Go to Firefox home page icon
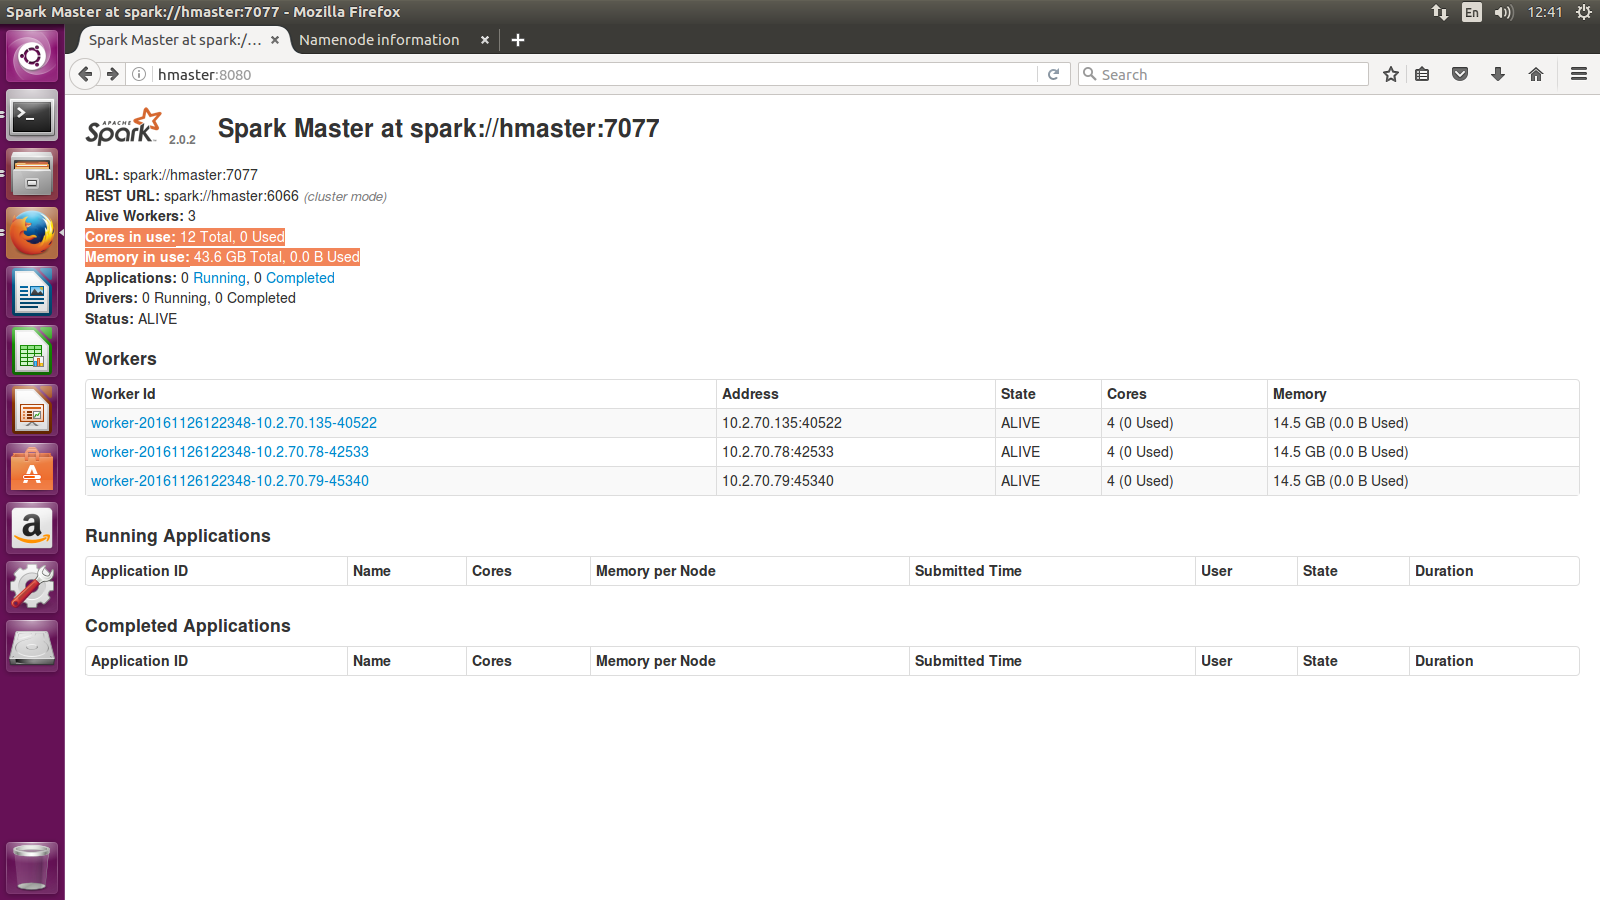Screen dimensions: 1600x900 pos(1536,74)
